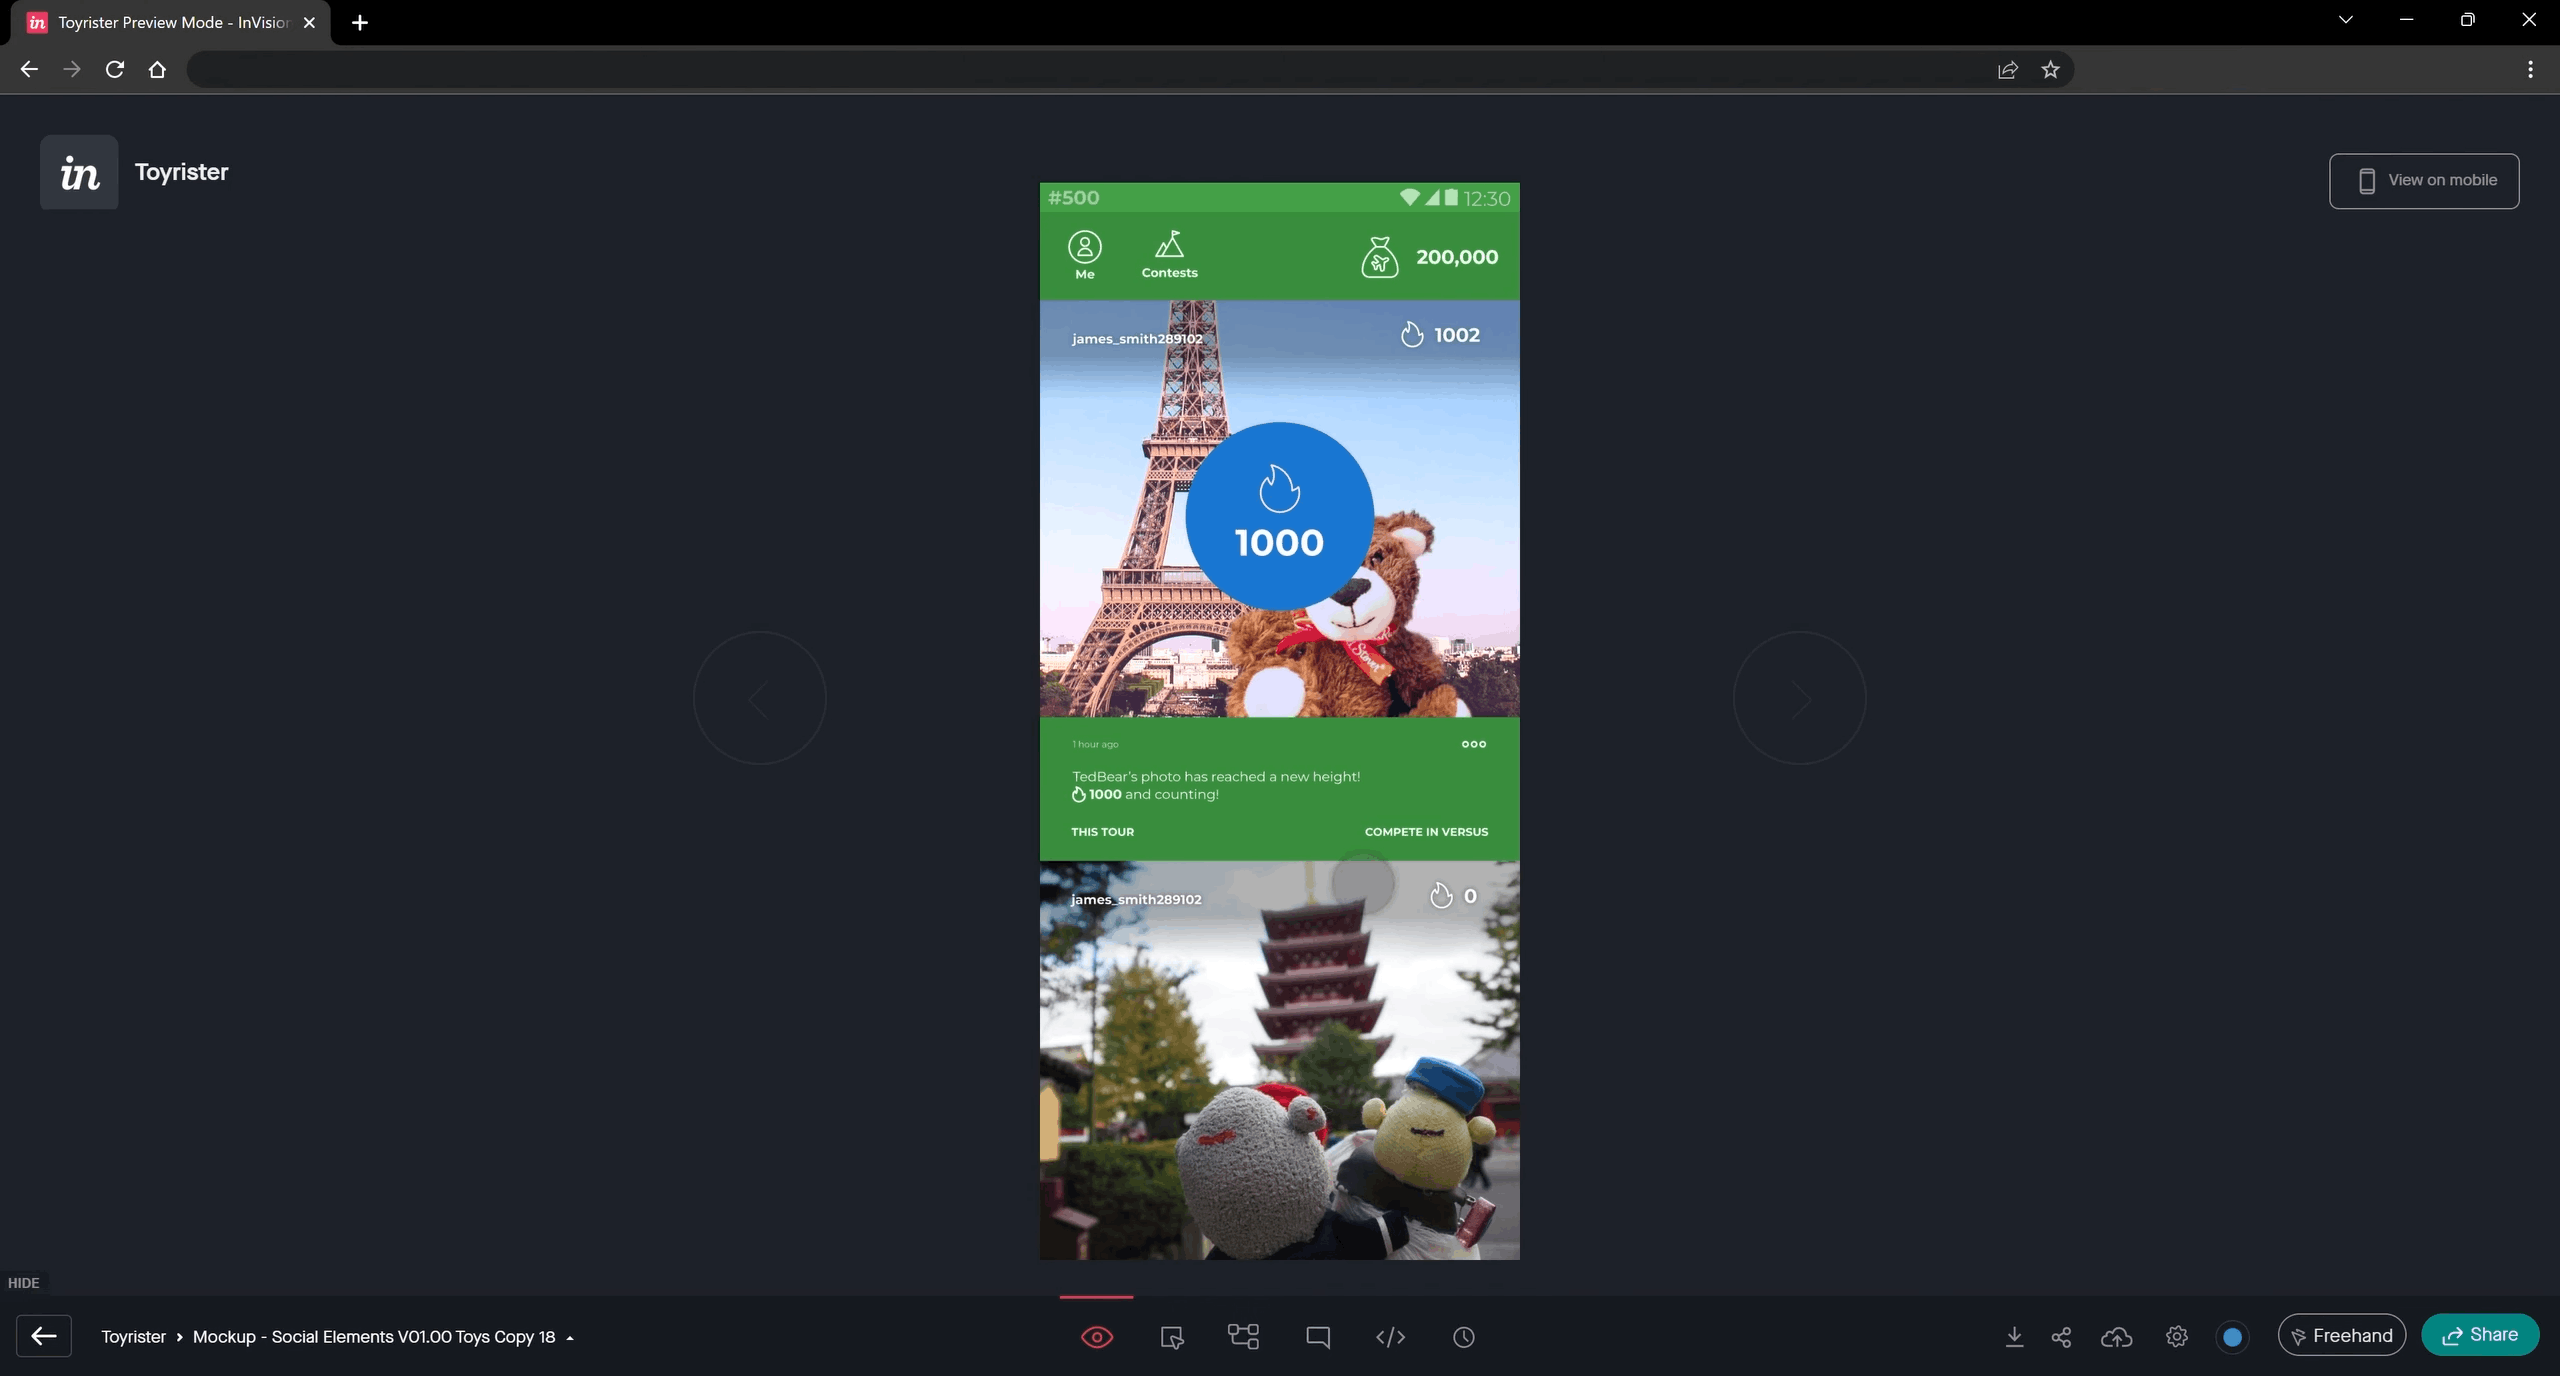Select the Toyrister Preview Mode tab
2560x1376 pixels.
pyautogui.click(x=172, y=22)
